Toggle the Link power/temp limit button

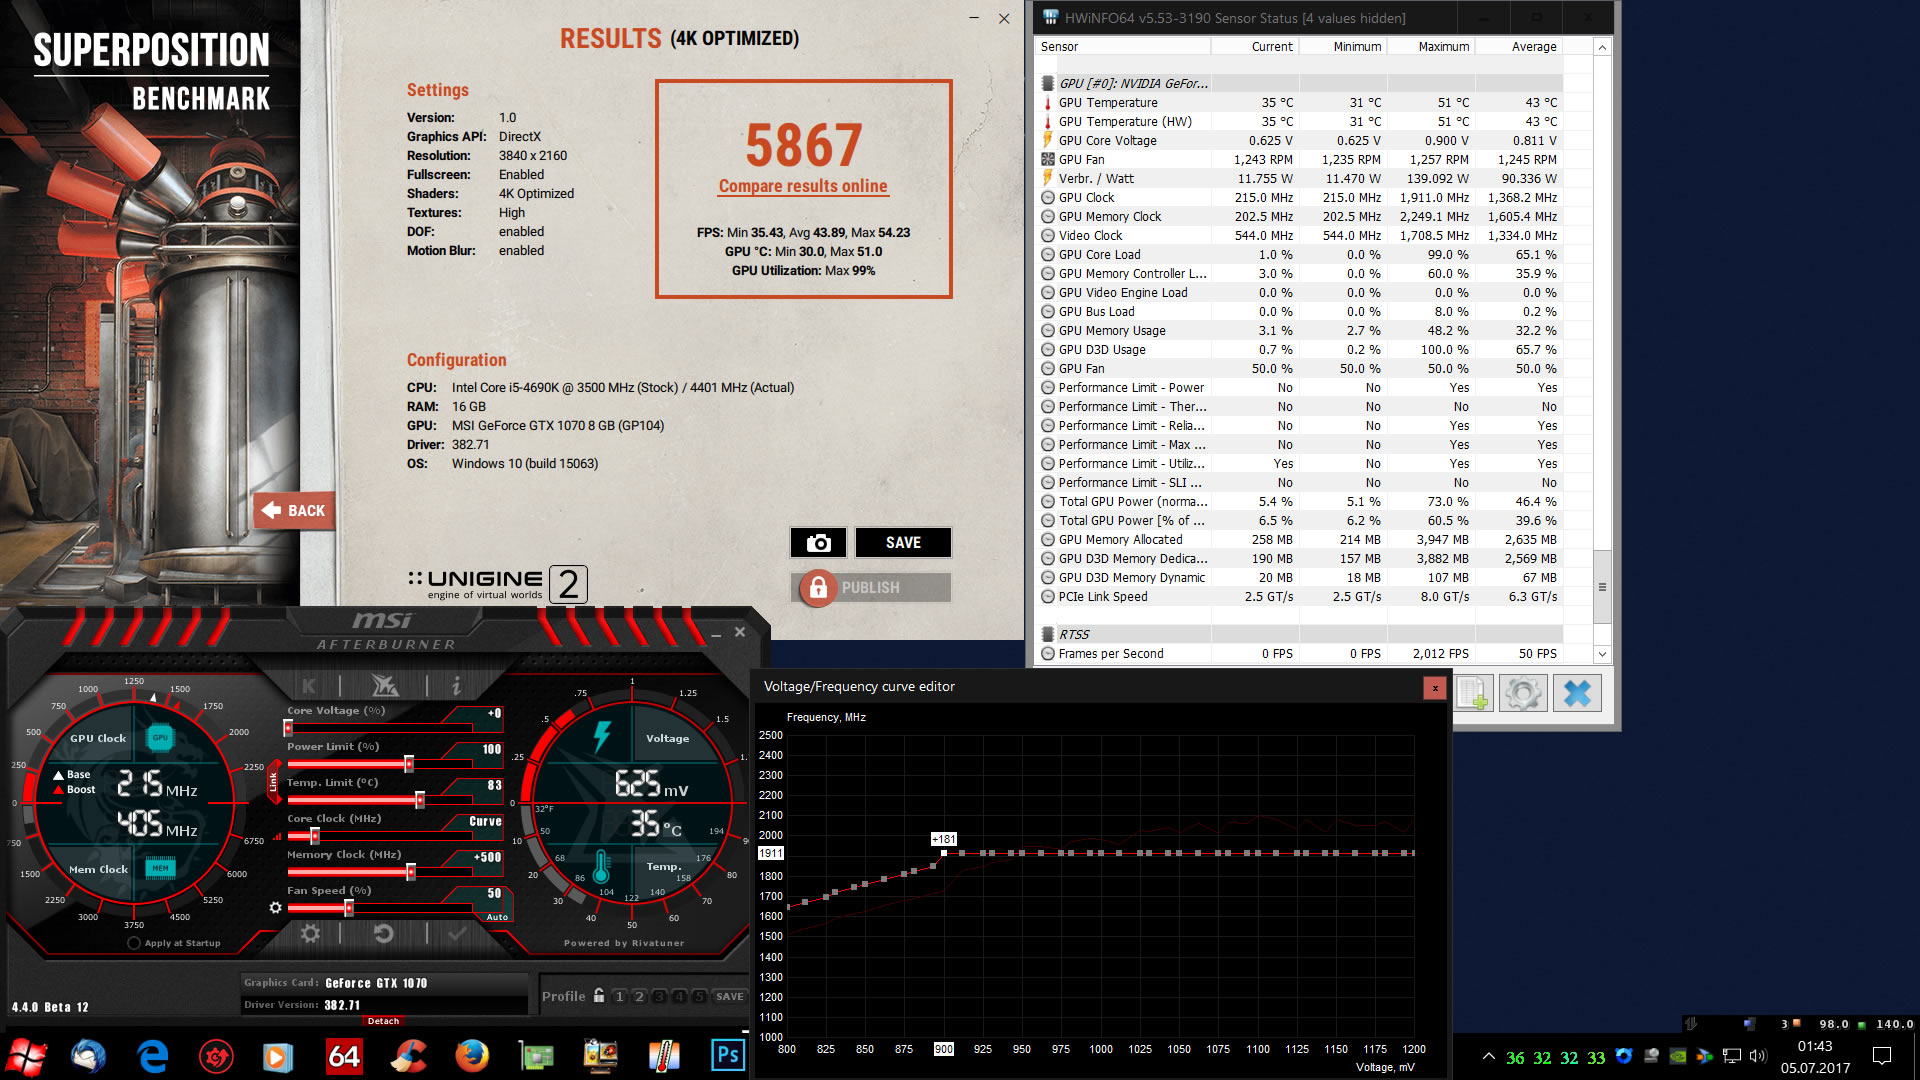[272, 782]
